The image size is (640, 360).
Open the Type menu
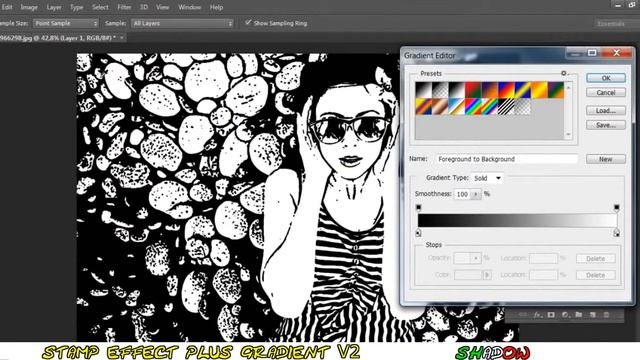pyautogui.click(x=76, y=7)
